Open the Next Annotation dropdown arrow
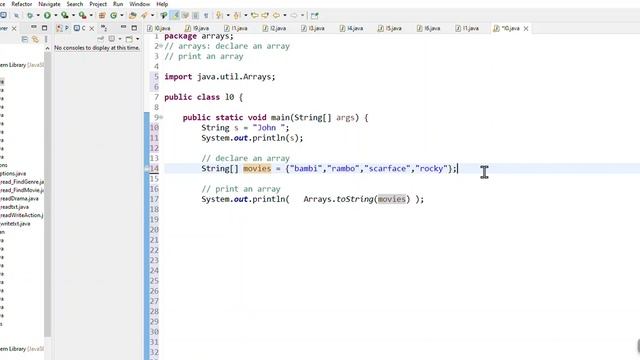Screen dimensions: 640x360 pyautogui.click(x=228, y=16)
